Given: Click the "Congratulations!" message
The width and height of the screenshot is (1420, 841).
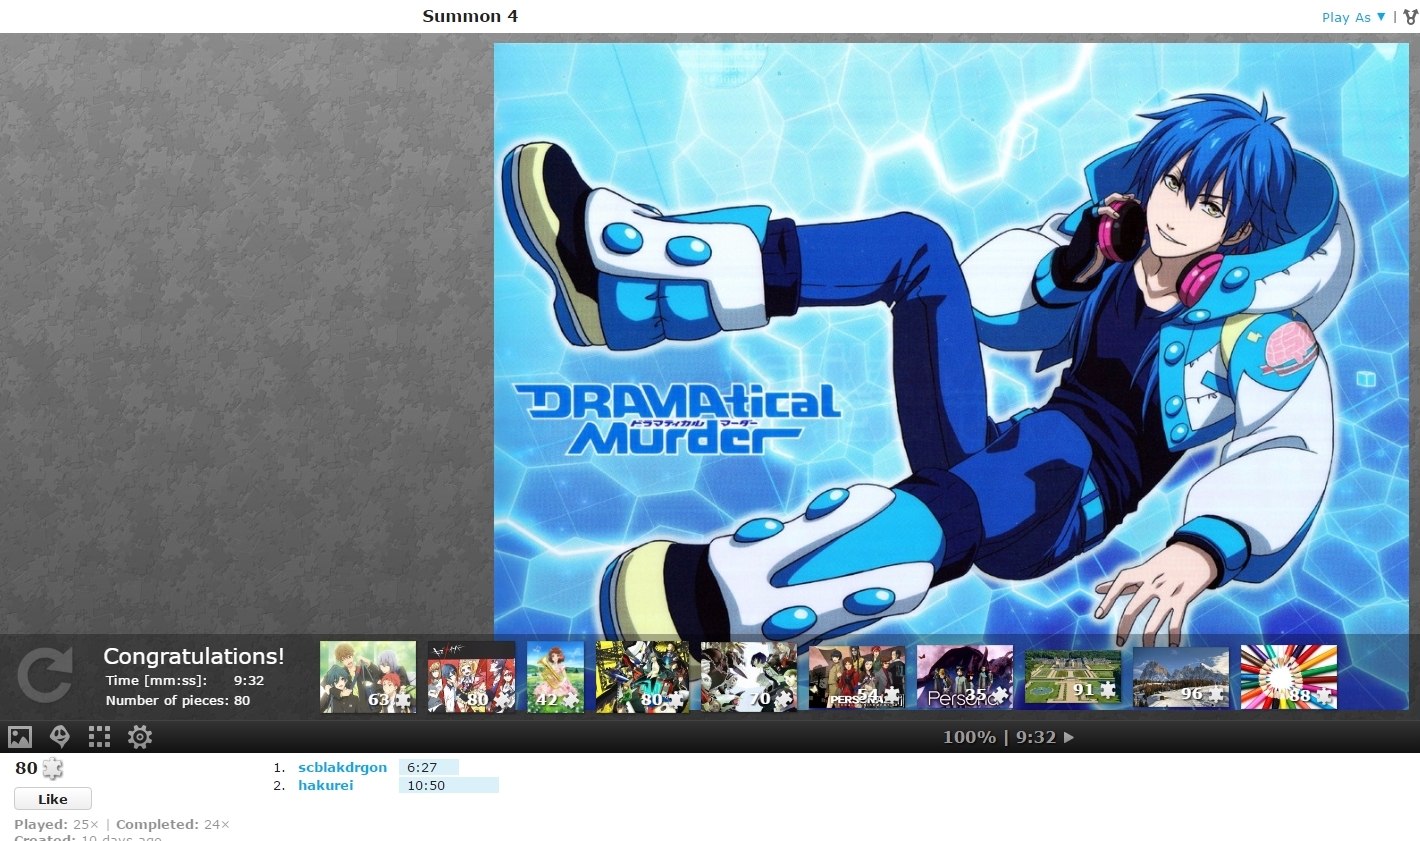Looking at the screenshot, I should [194, 656].
